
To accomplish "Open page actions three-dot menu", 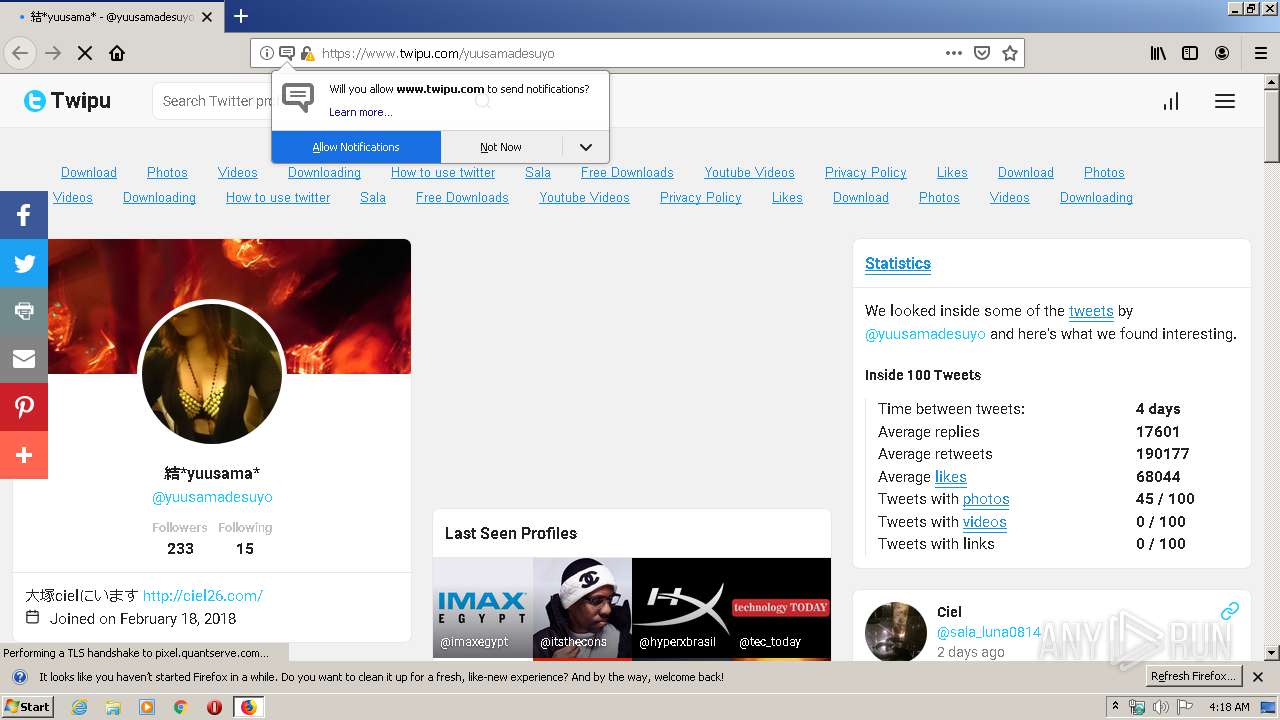I will point(954,53).
